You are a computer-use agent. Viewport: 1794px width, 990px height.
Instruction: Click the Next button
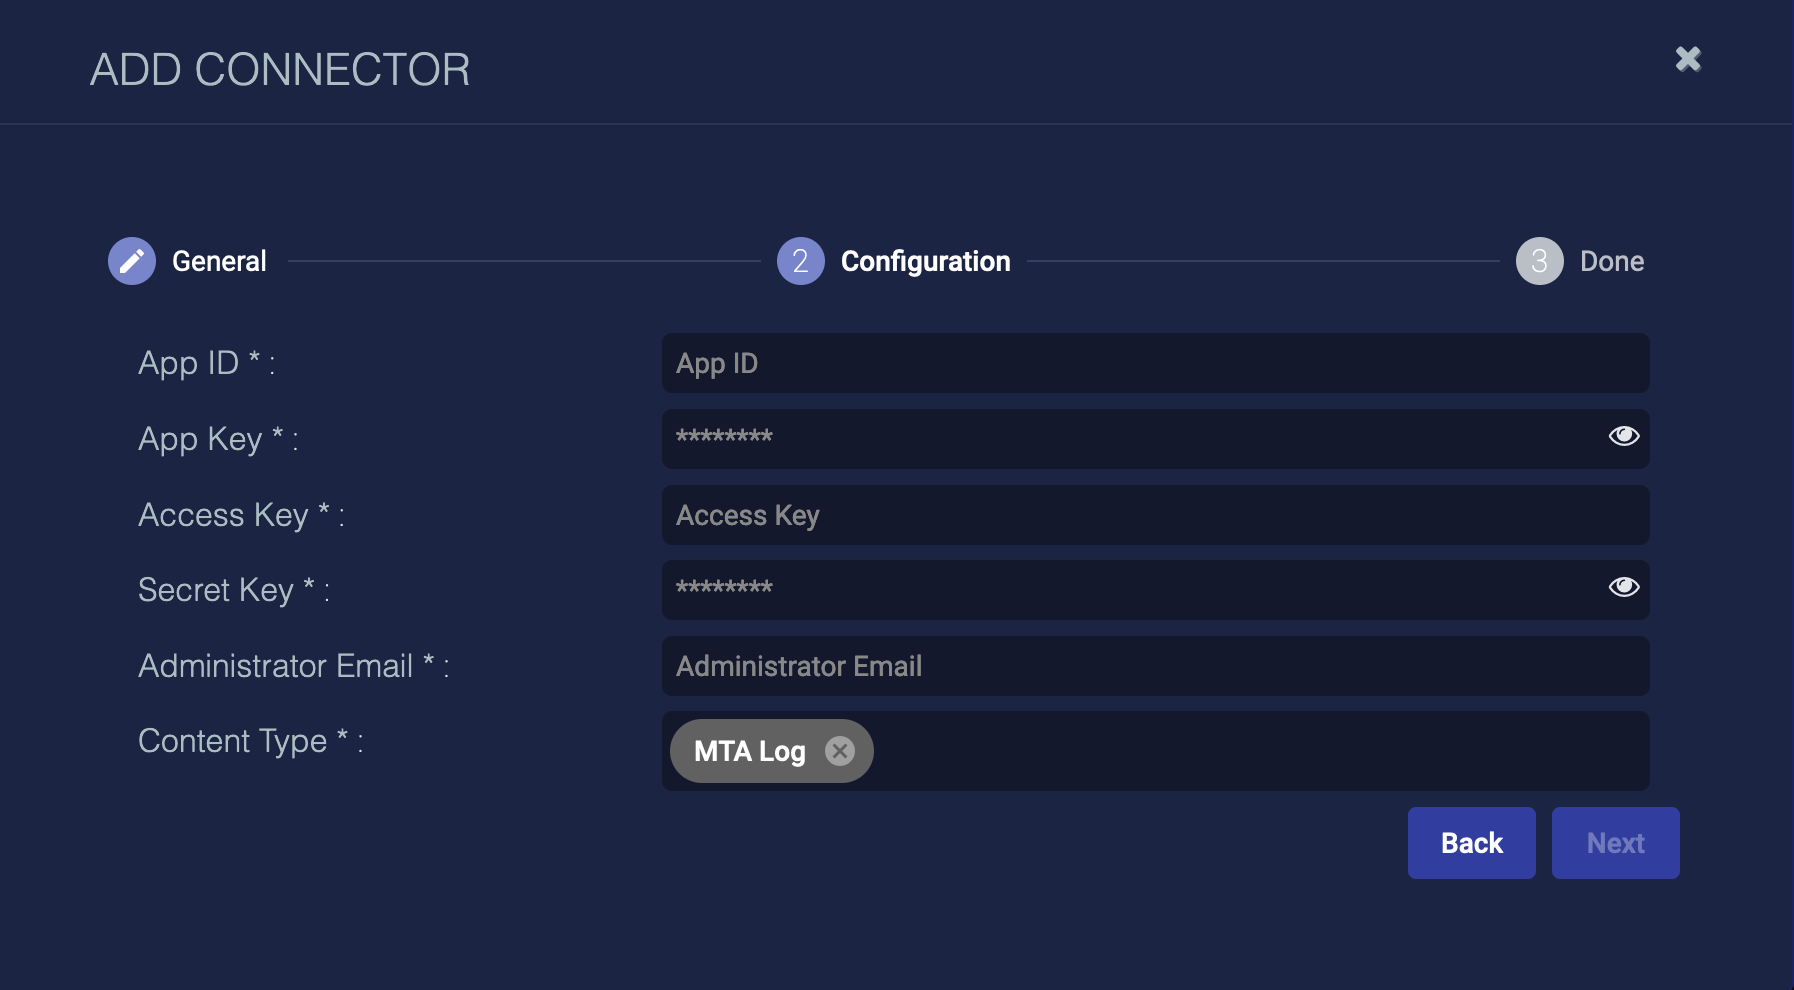tap(1615, 843)
